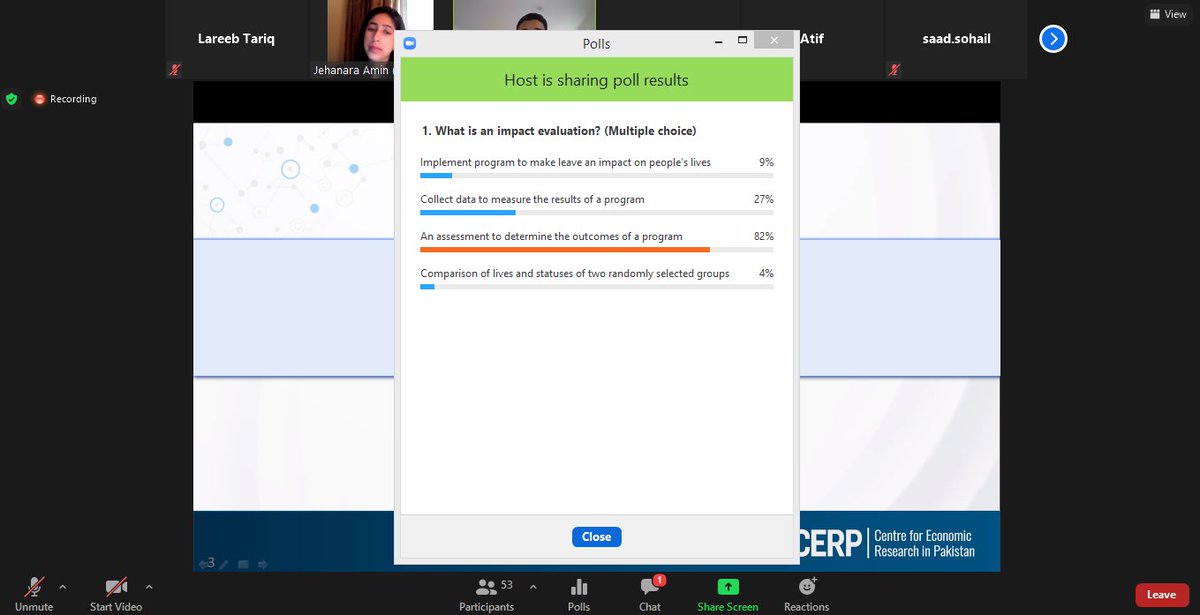
Task: Start Video from the toolbar
Action: point(116,593)
